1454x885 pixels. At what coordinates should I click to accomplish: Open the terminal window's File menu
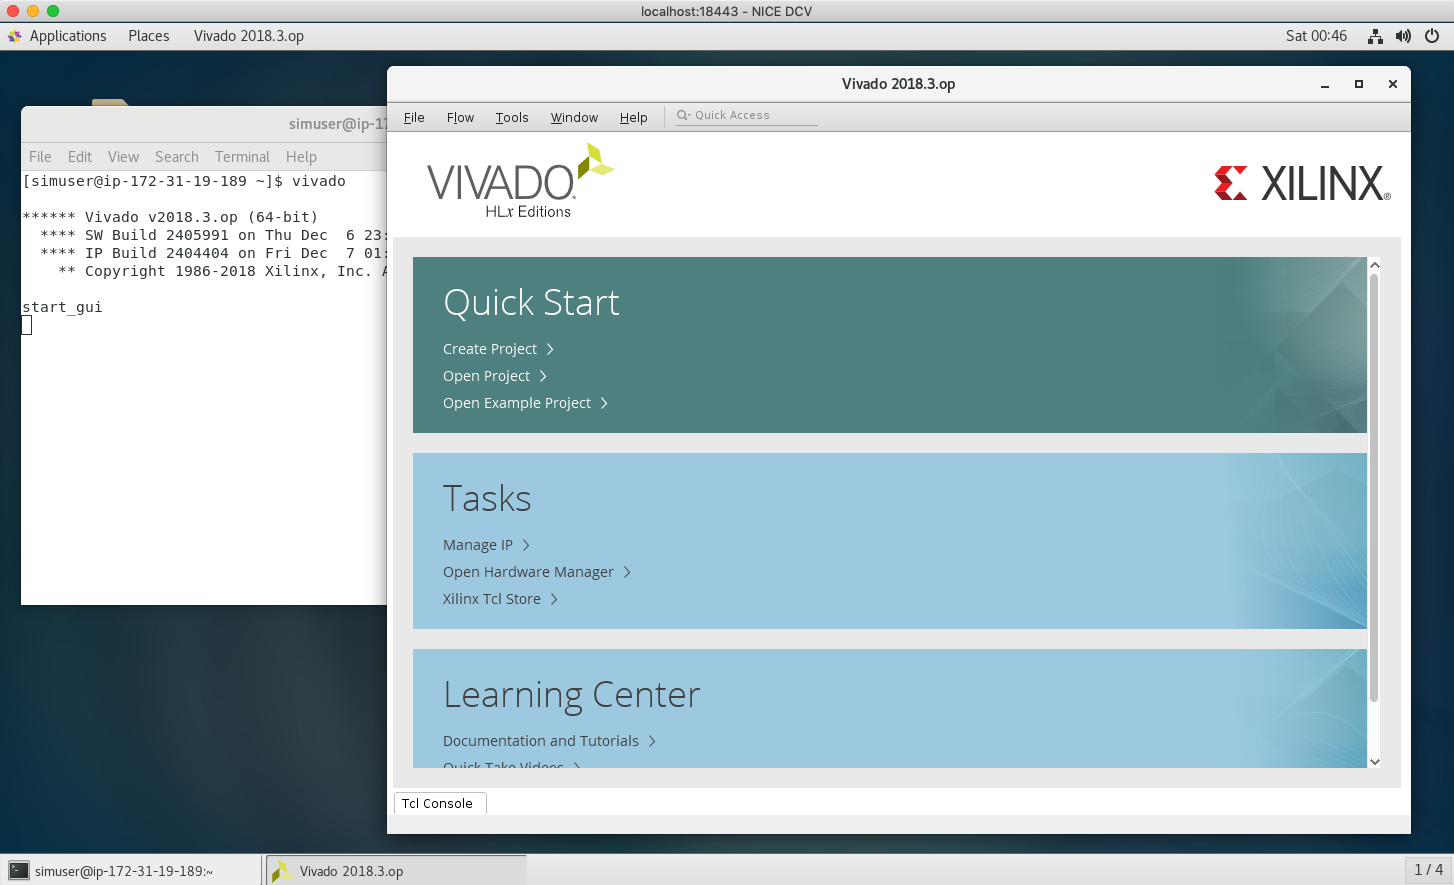40,157
